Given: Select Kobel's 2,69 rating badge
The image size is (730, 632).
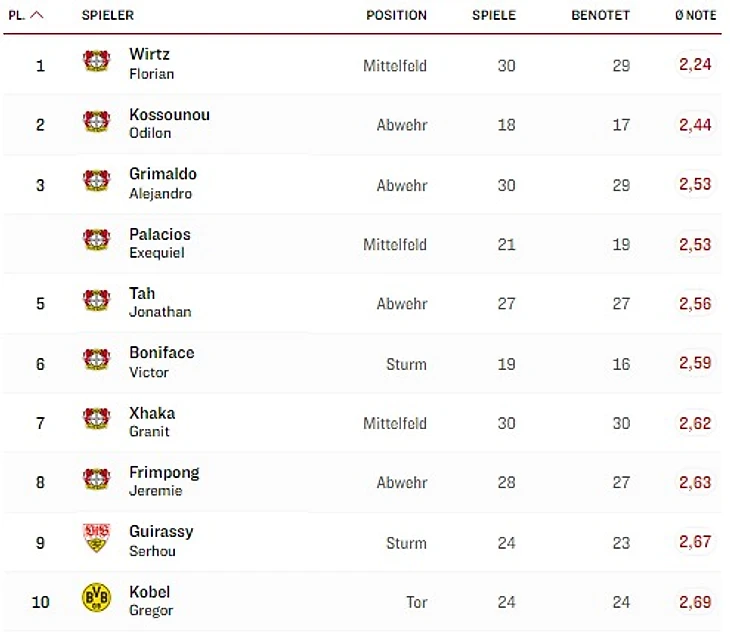Looking at the screenshot, I should tap(695, 602).
